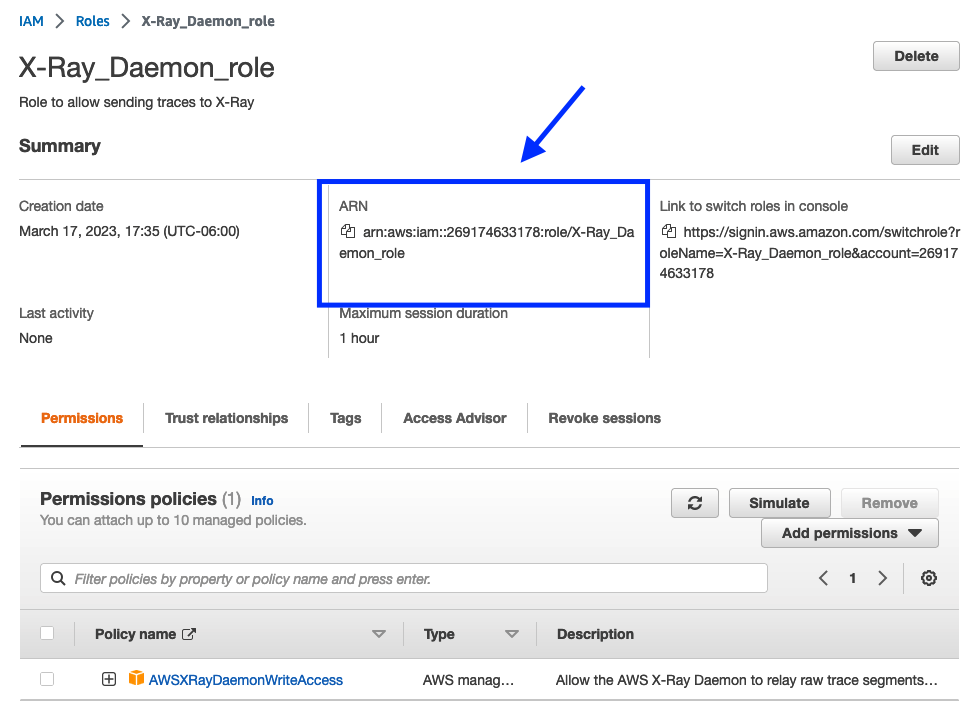Open the Permissions policies Info link
Image resolution: width=972 pixels, height=723 pixels.
[x=262, y=500]
